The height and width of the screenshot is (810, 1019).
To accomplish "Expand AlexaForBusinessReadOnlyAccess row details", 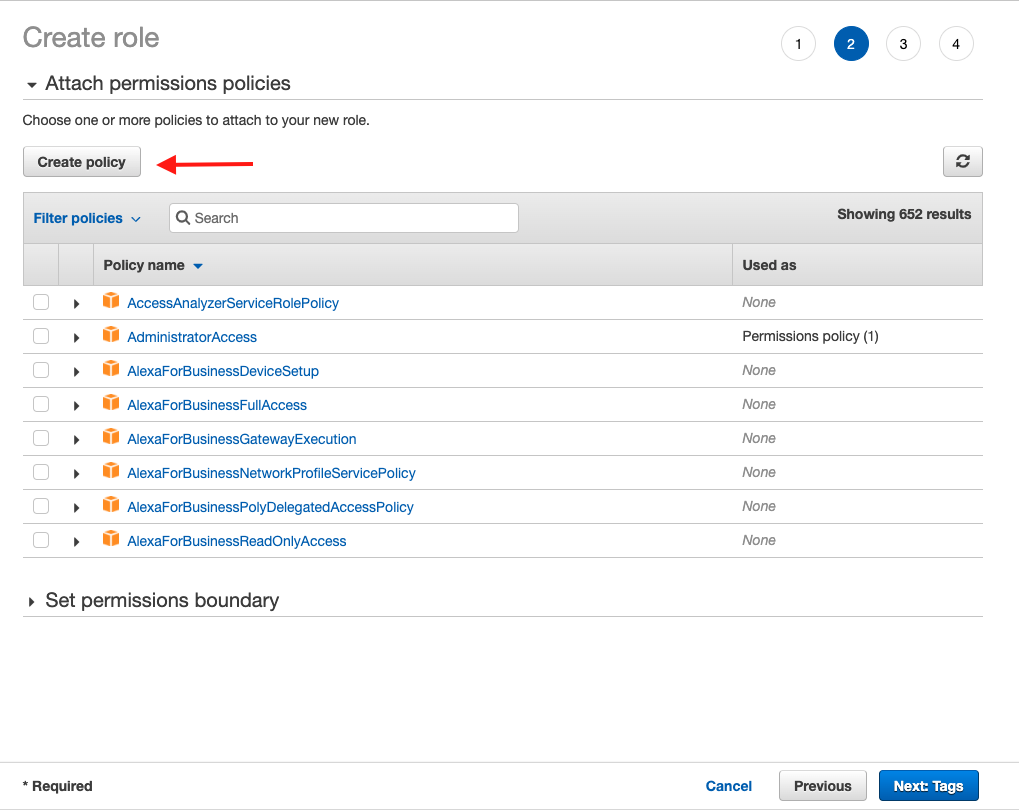I will (x=76, y=542).
